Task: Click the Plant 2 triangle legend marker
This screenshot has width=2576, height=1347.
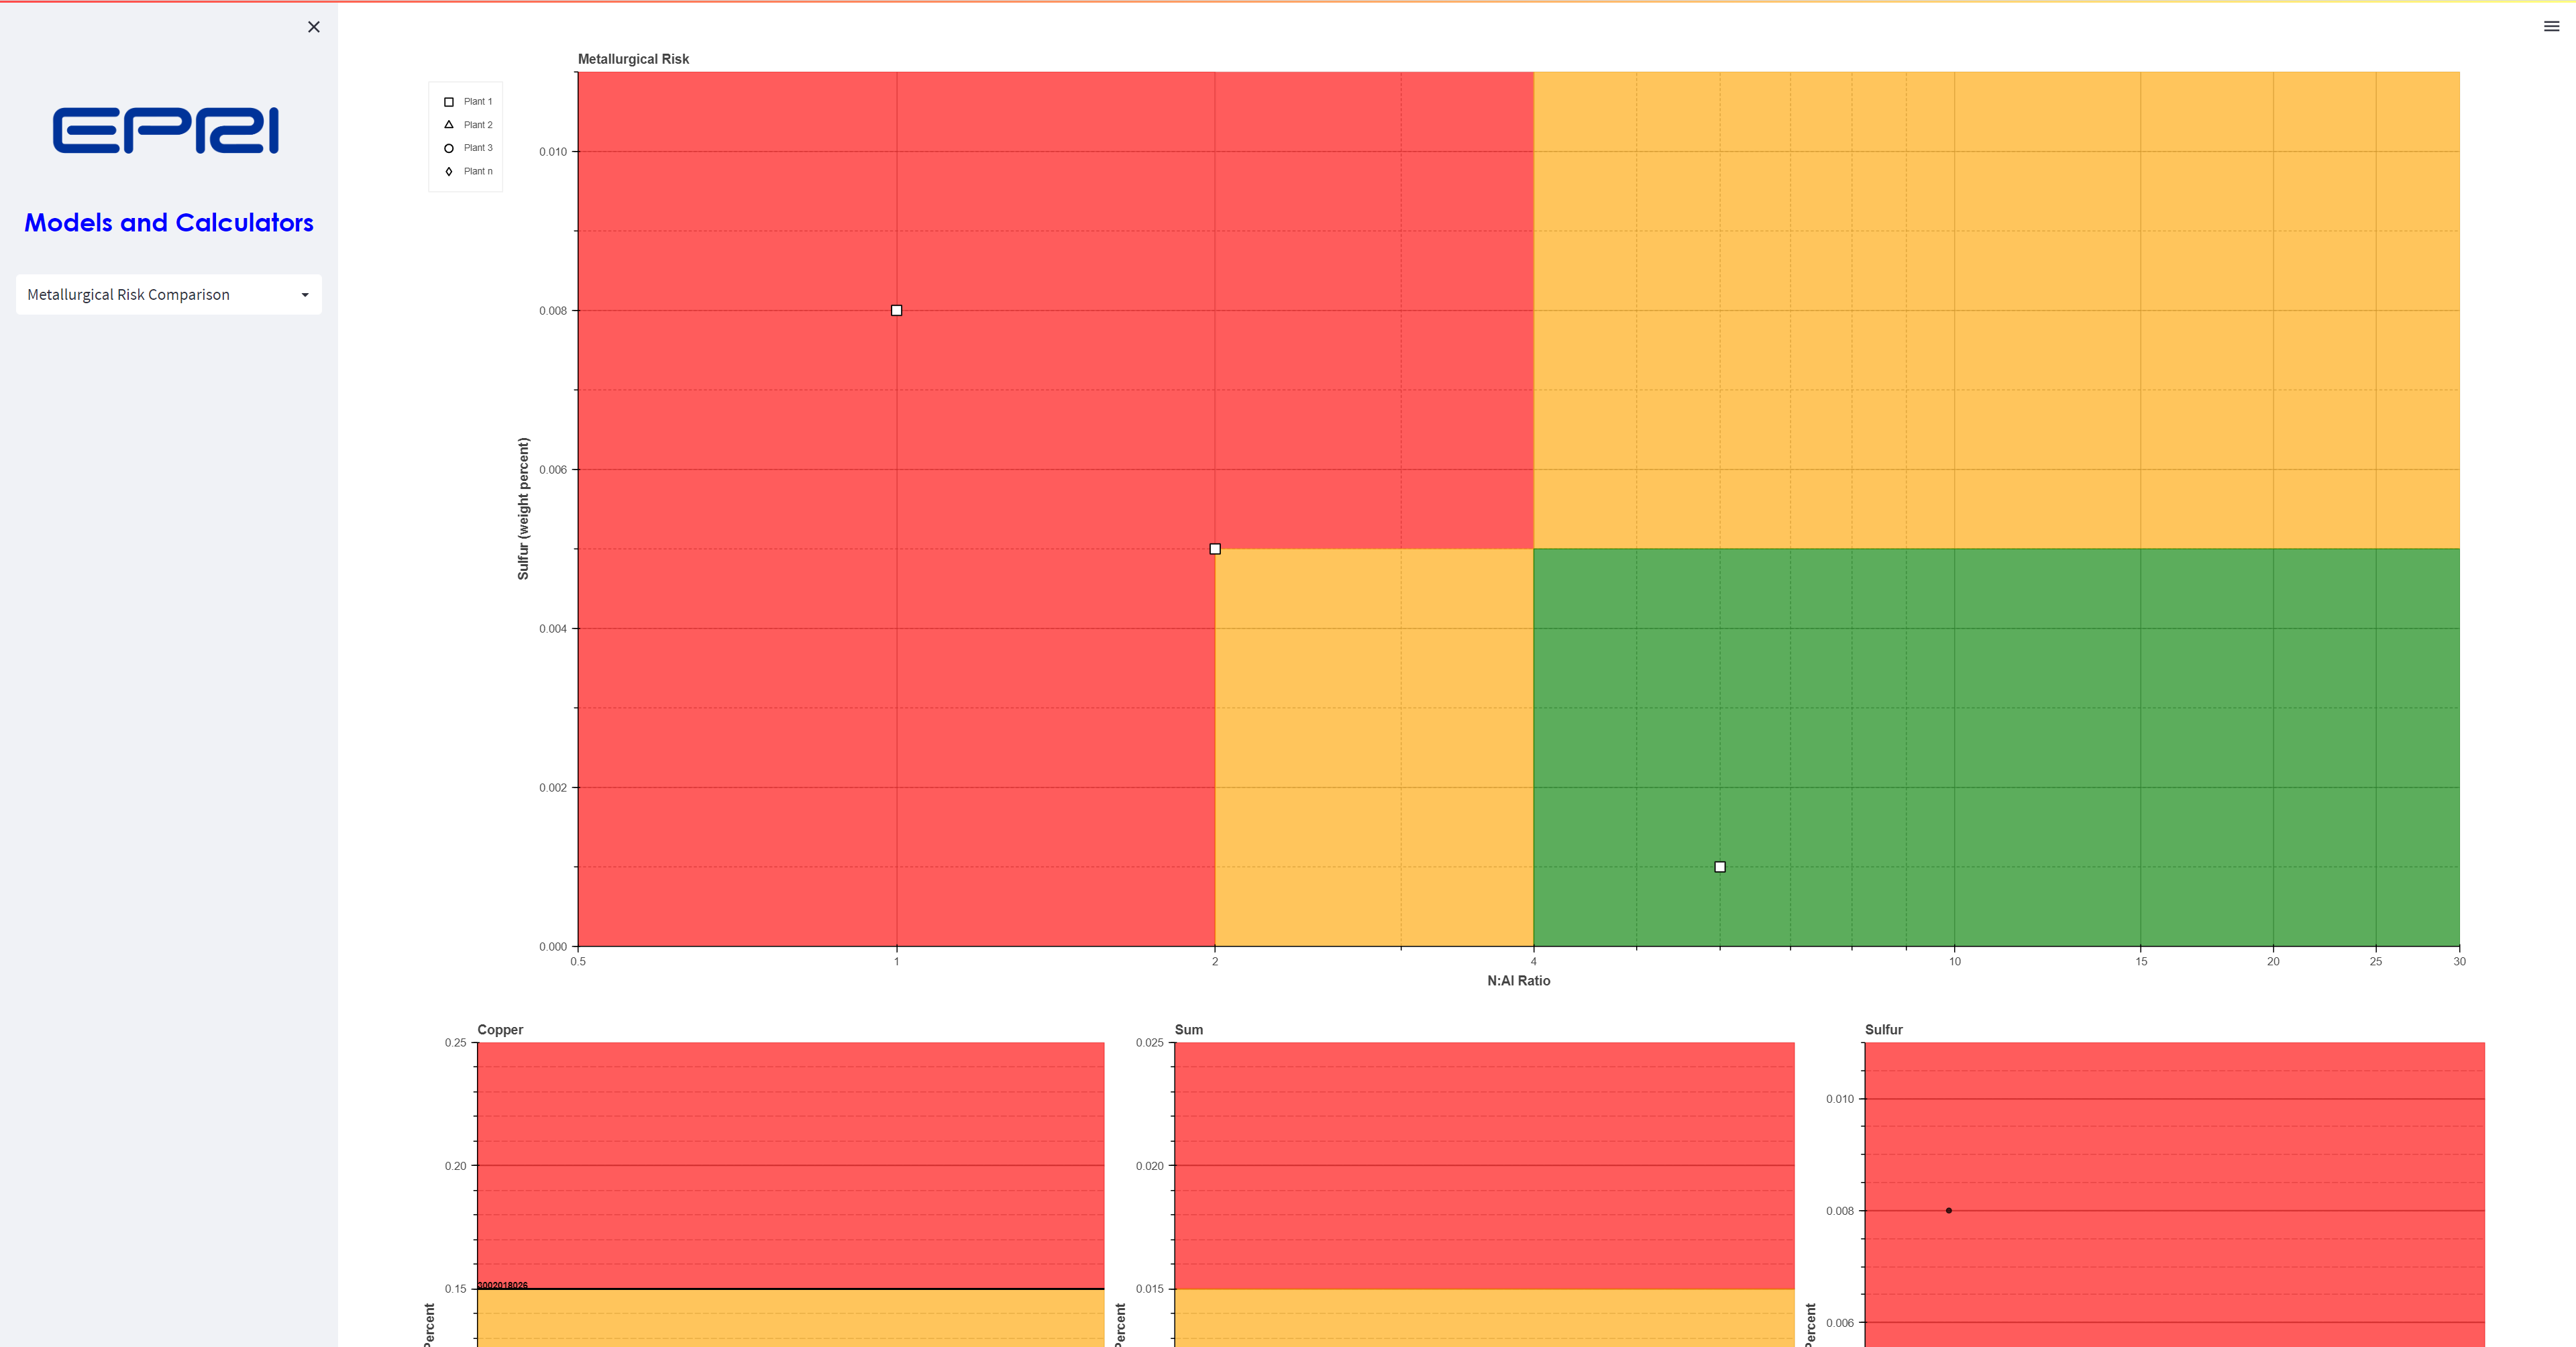Action: coord(449,125)
